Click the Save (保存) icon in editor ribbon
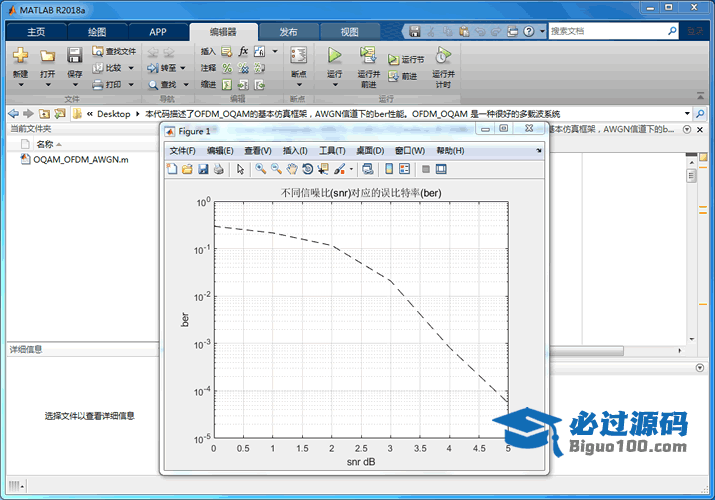The width and height of the screenshot is (715, 500). click(x=75, y=56)
